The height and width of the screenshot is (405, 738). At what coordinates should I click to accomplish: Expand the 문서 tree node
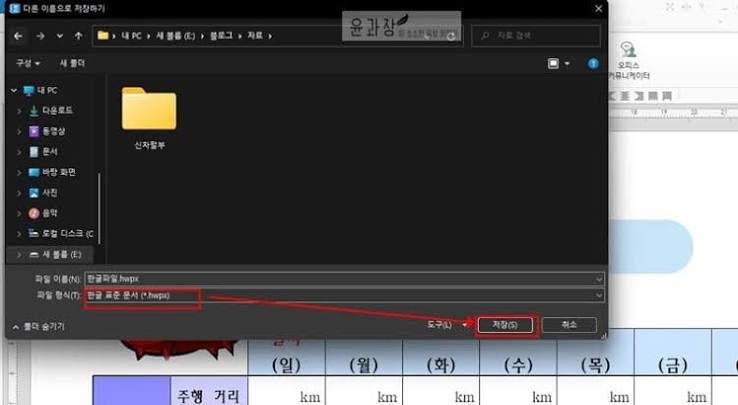(x=19, y=152)
